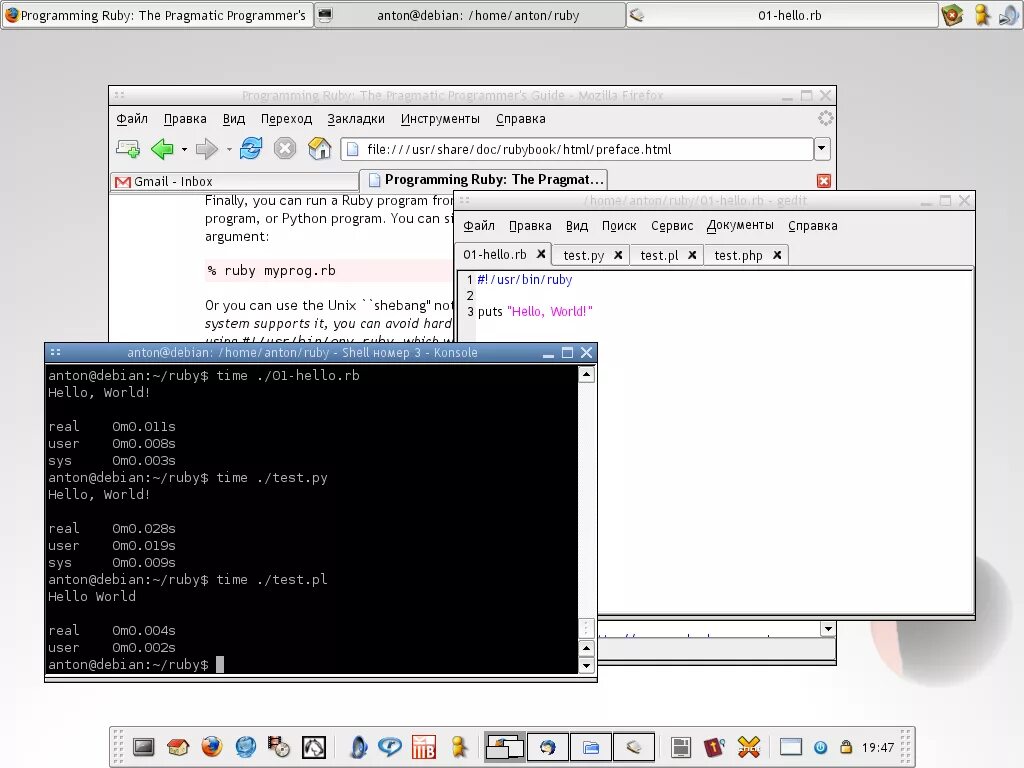
Task: Open red Bible book applet icon
Action: (714, 746)
